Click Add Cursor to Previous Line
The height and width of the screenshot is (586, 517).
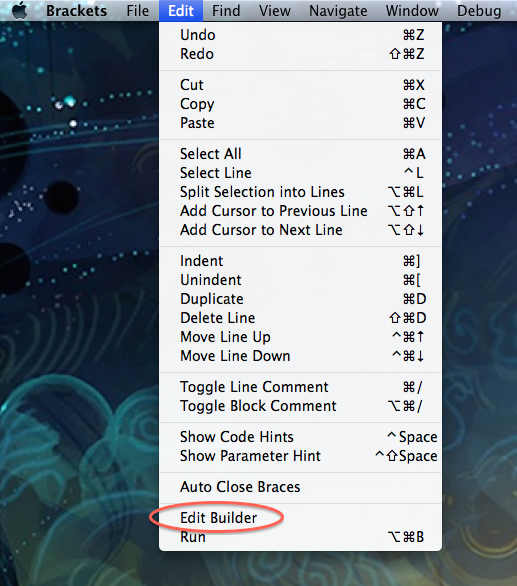pos(300,211)
